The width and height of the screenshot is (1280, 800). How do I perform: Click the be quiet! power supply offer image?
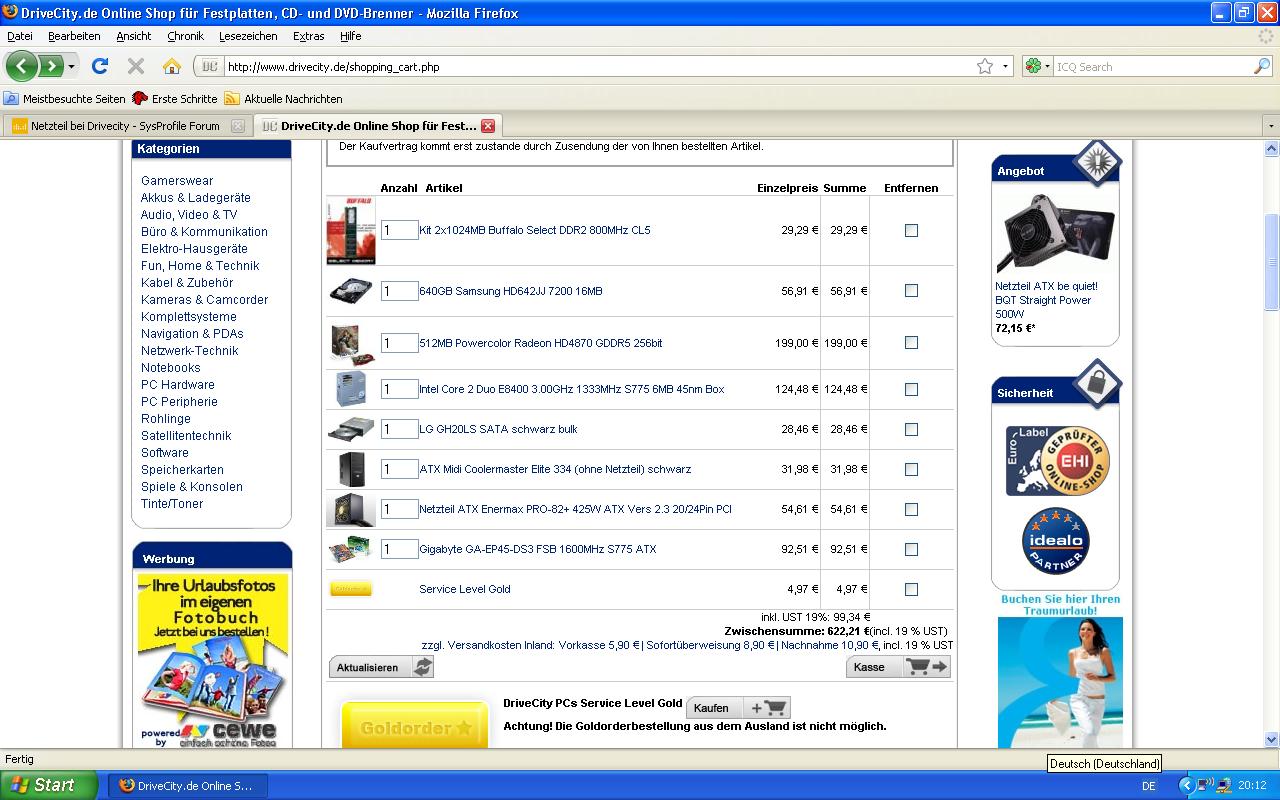tap(1055, 233)
